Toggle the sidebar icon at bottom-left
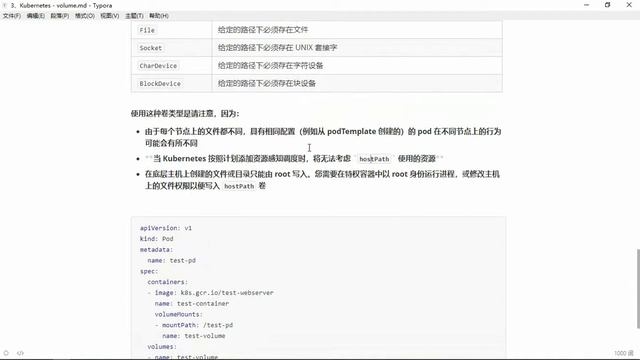The width and height of the screenshot is (640, 360). tap(6, 353)
